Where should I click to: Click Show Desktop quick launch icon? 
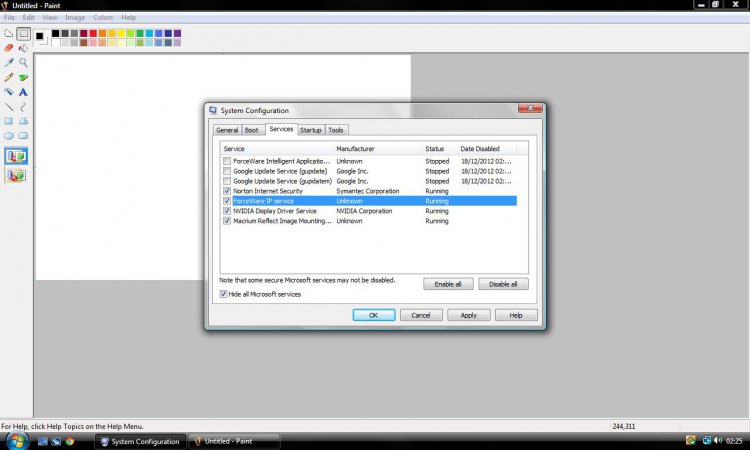pyautogui.click(x=43, y=441)
